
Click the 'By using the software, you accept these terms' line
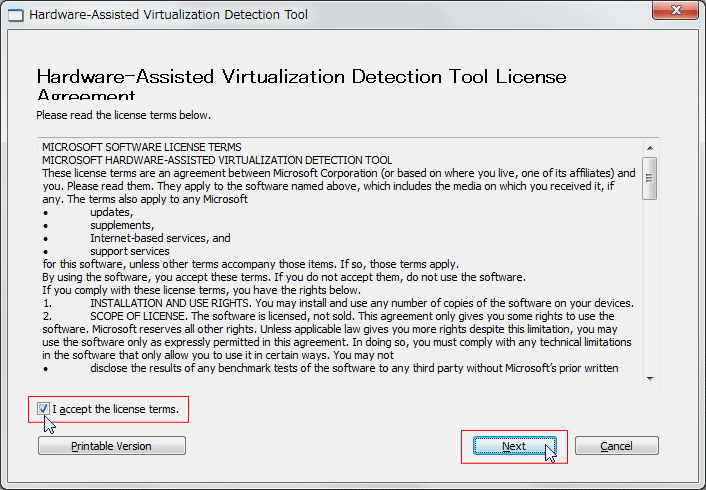(284, 277)
